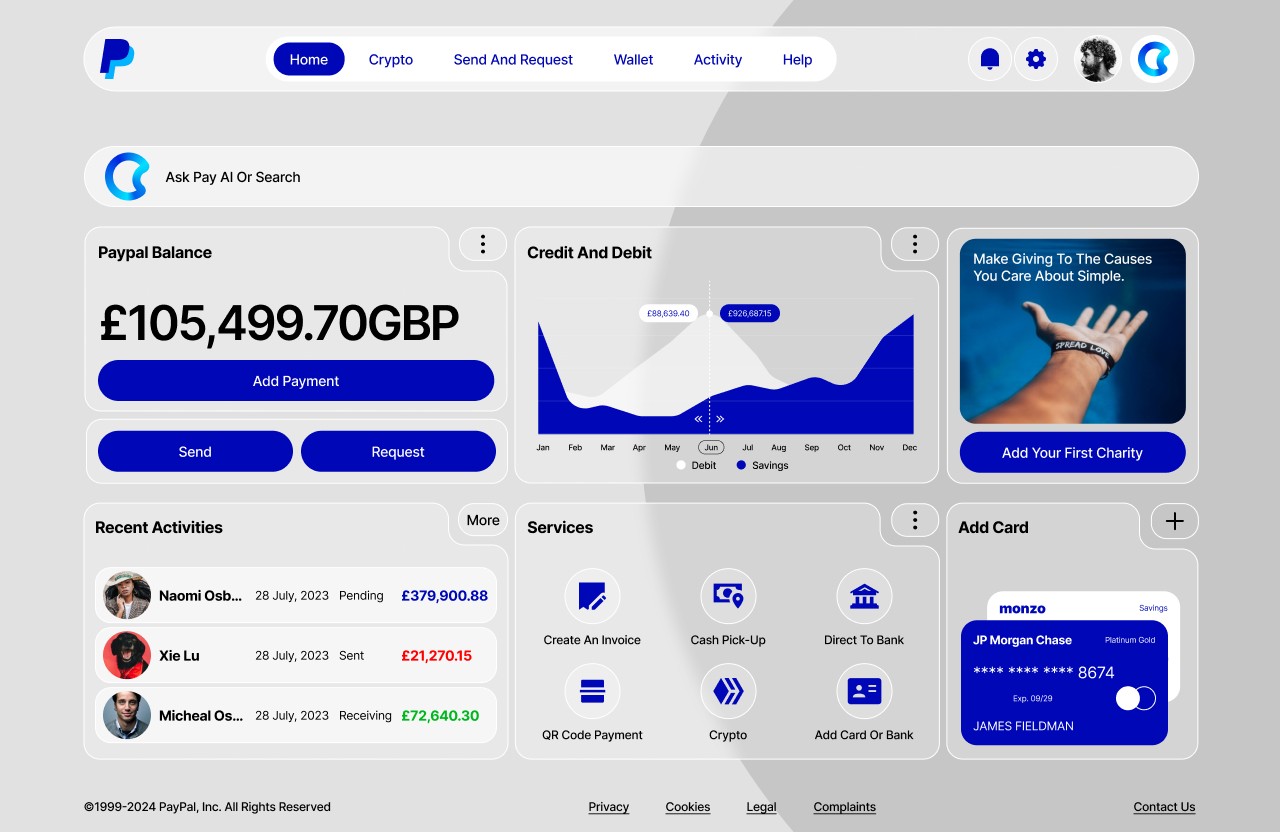Image resolution: width=1280 pixels, height=832 pixels.
Task: Click the Crypto service icon
Action: tap(728, 691)
